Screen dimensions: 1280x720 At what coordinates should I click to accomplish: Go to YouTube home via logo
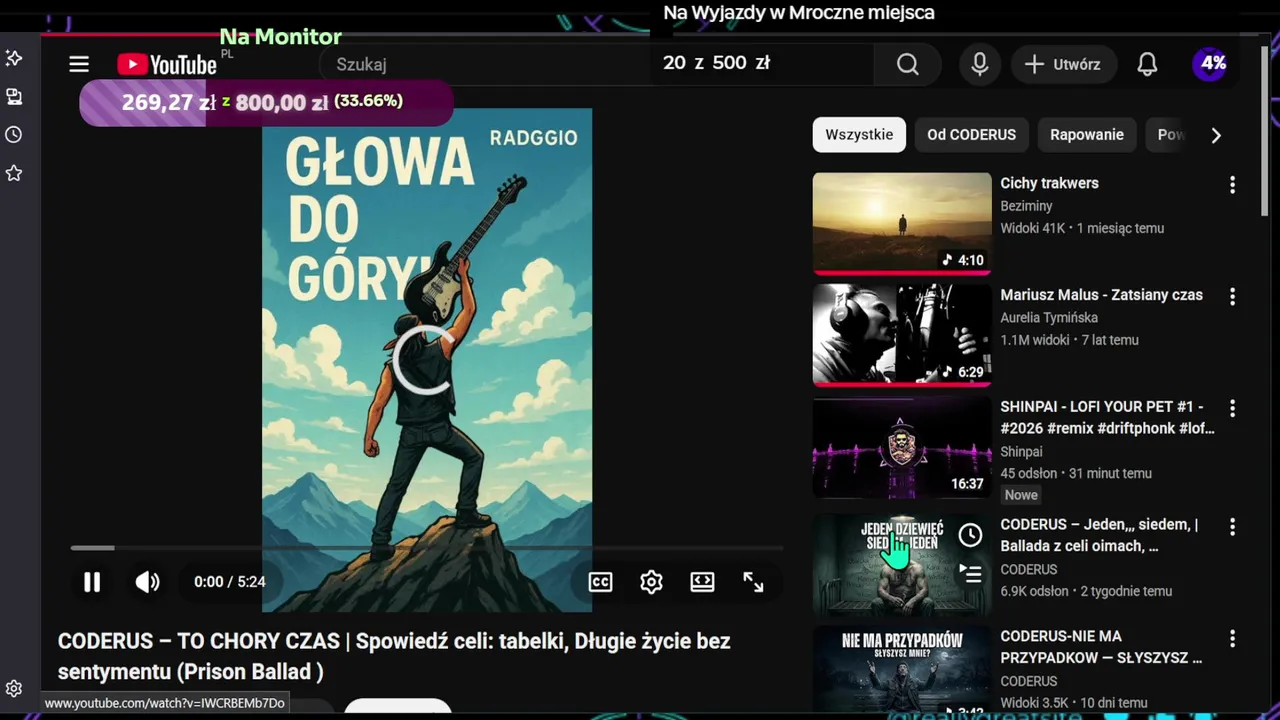point(166,64)
